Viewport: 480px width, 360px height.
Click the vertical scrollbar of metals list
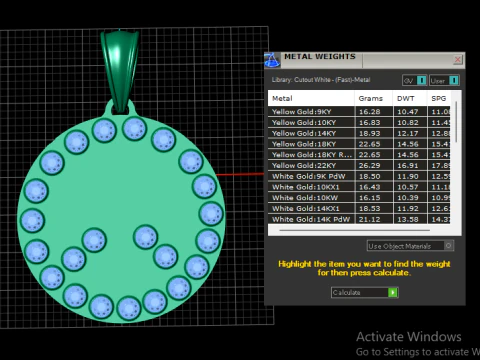point(456,122)
